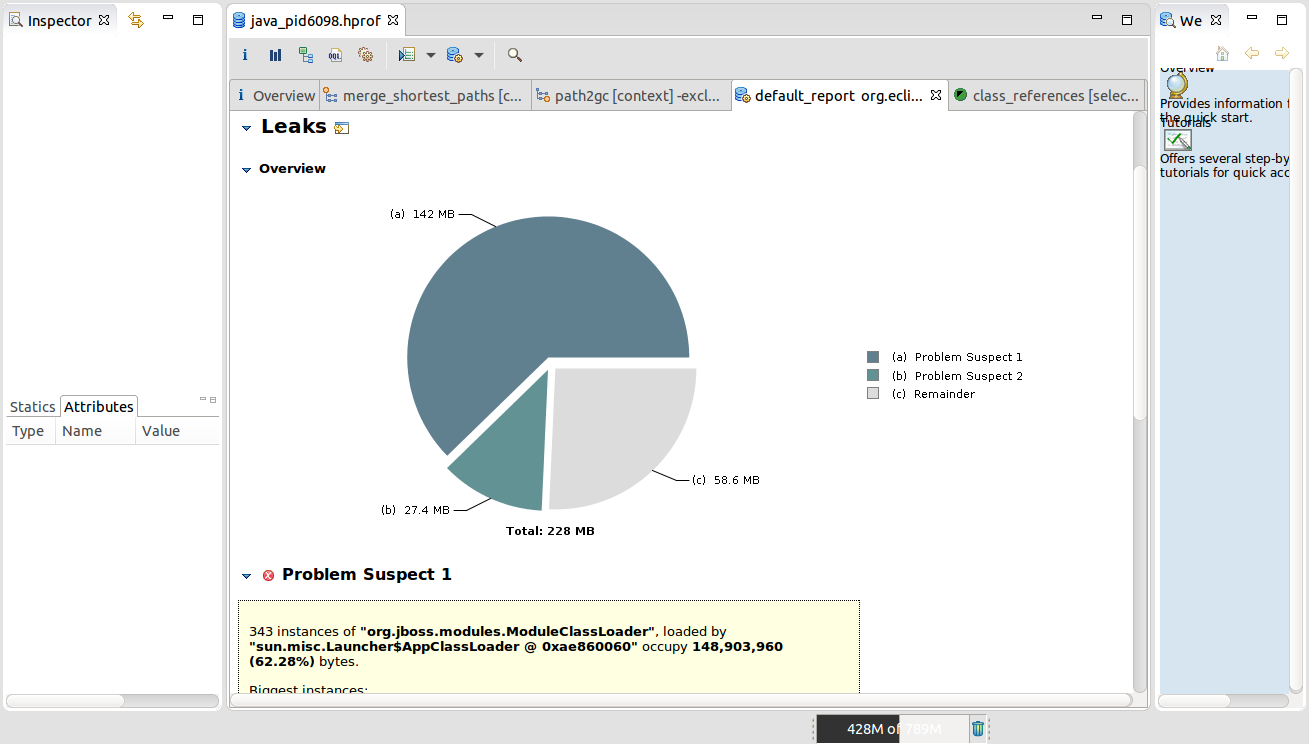Screen dimensions: 1309x744
Task: Click the report's vertical scrollbar
Action: point(1140,292)
